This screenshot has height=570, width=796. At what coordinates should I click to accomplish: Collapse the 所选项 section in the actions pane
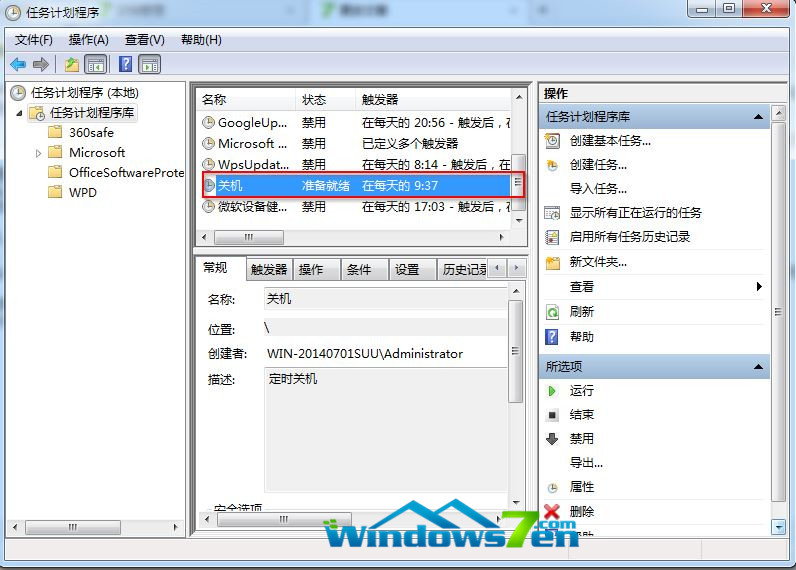coord(759,367)
